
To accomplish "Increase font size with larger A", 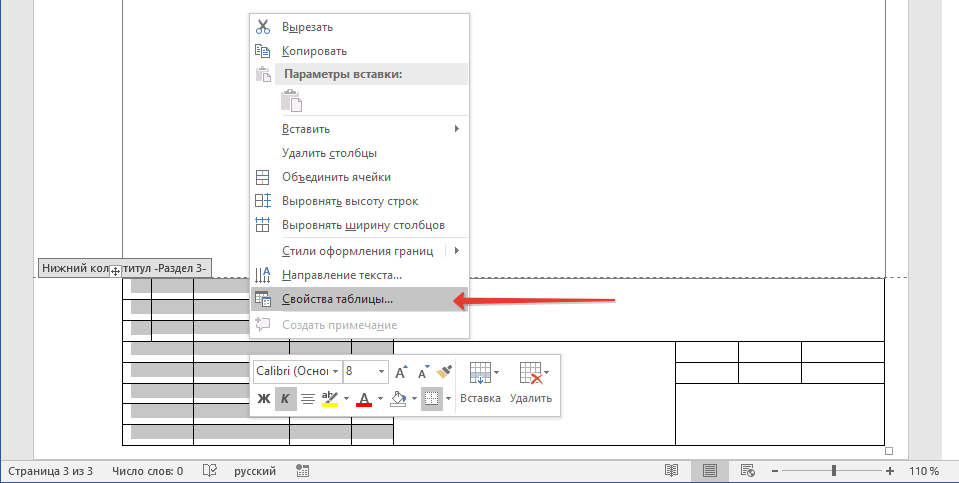I will pos(401,371).
